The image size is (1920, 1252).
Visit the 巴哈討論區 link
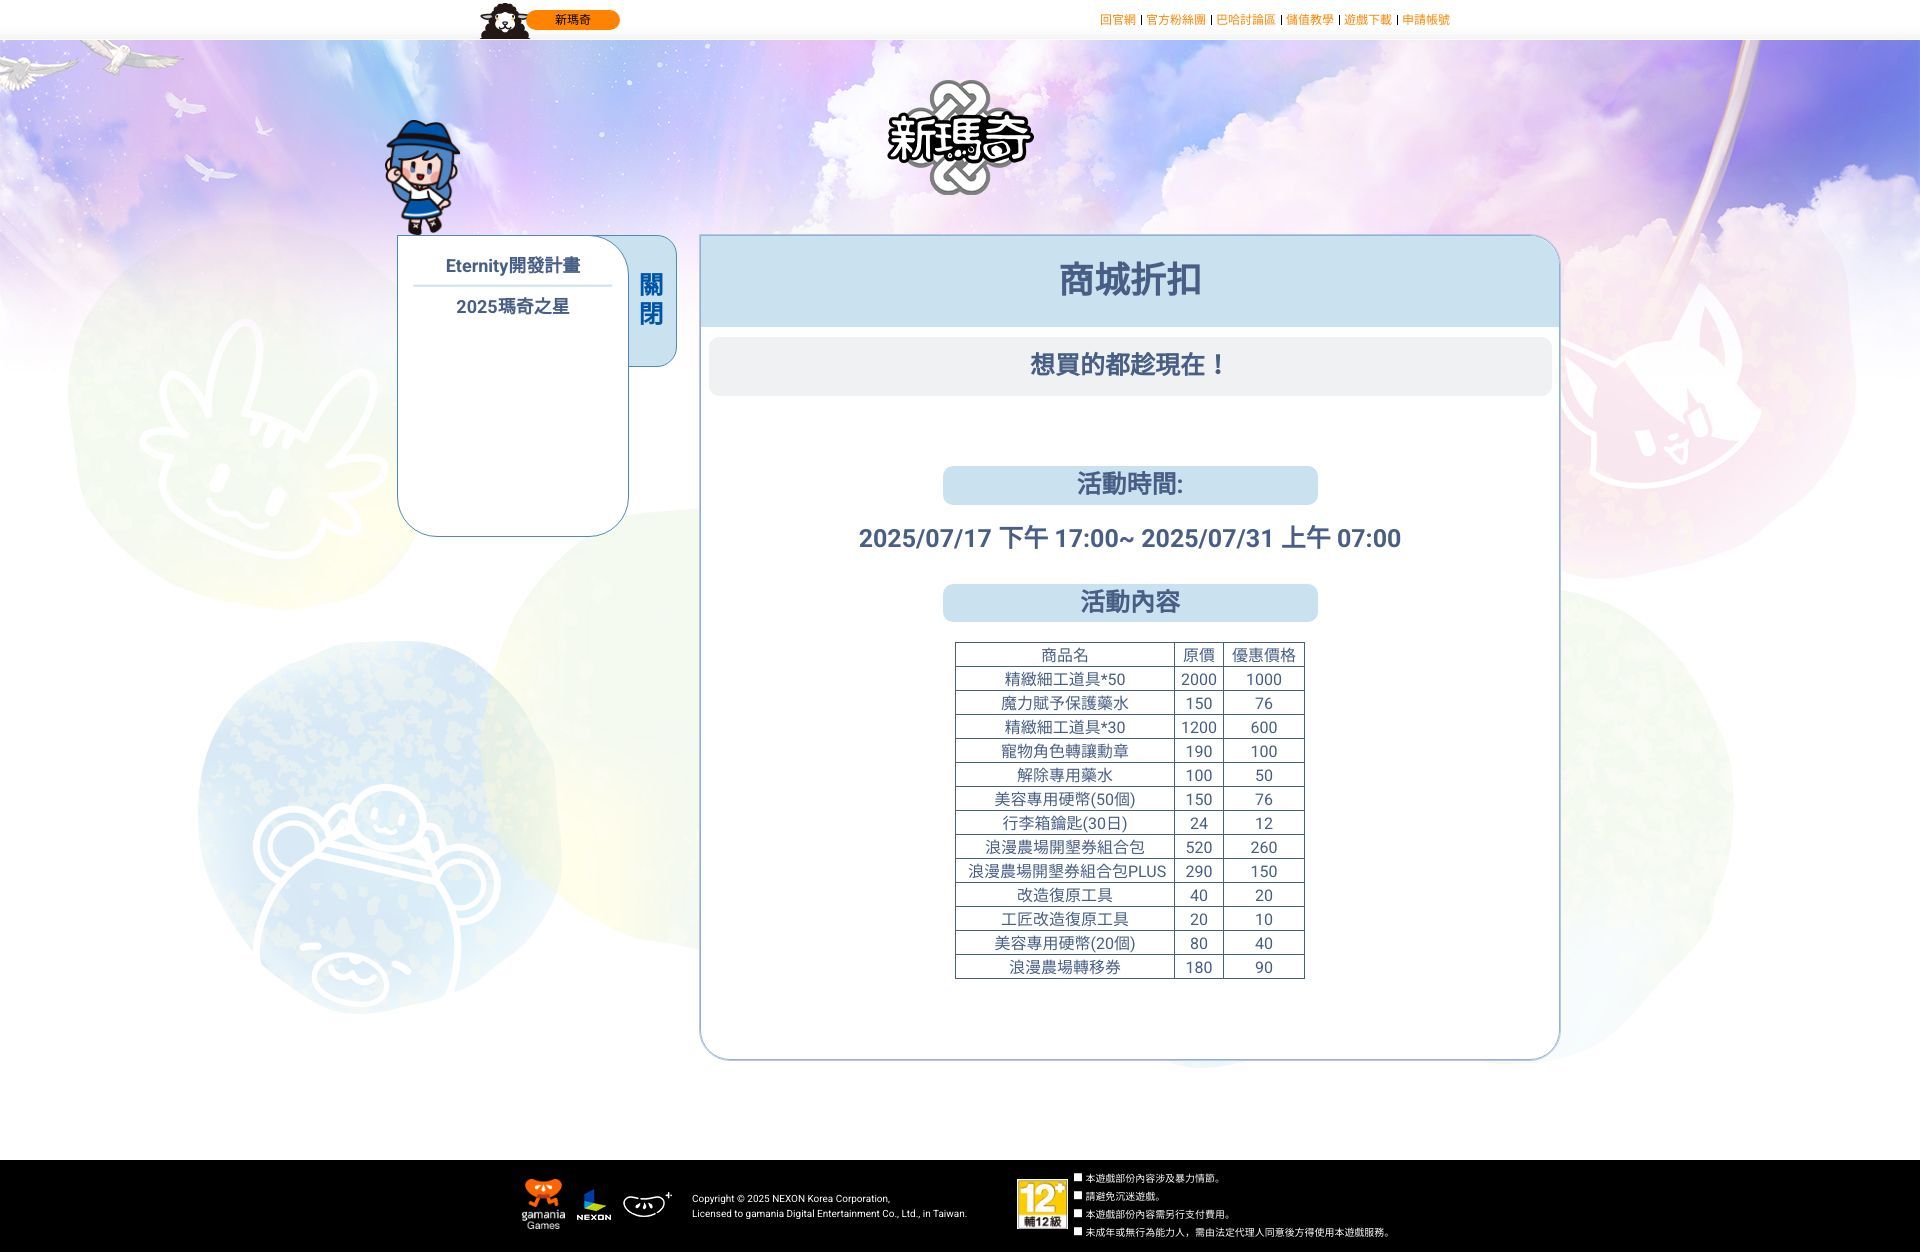pos(1245,20)
